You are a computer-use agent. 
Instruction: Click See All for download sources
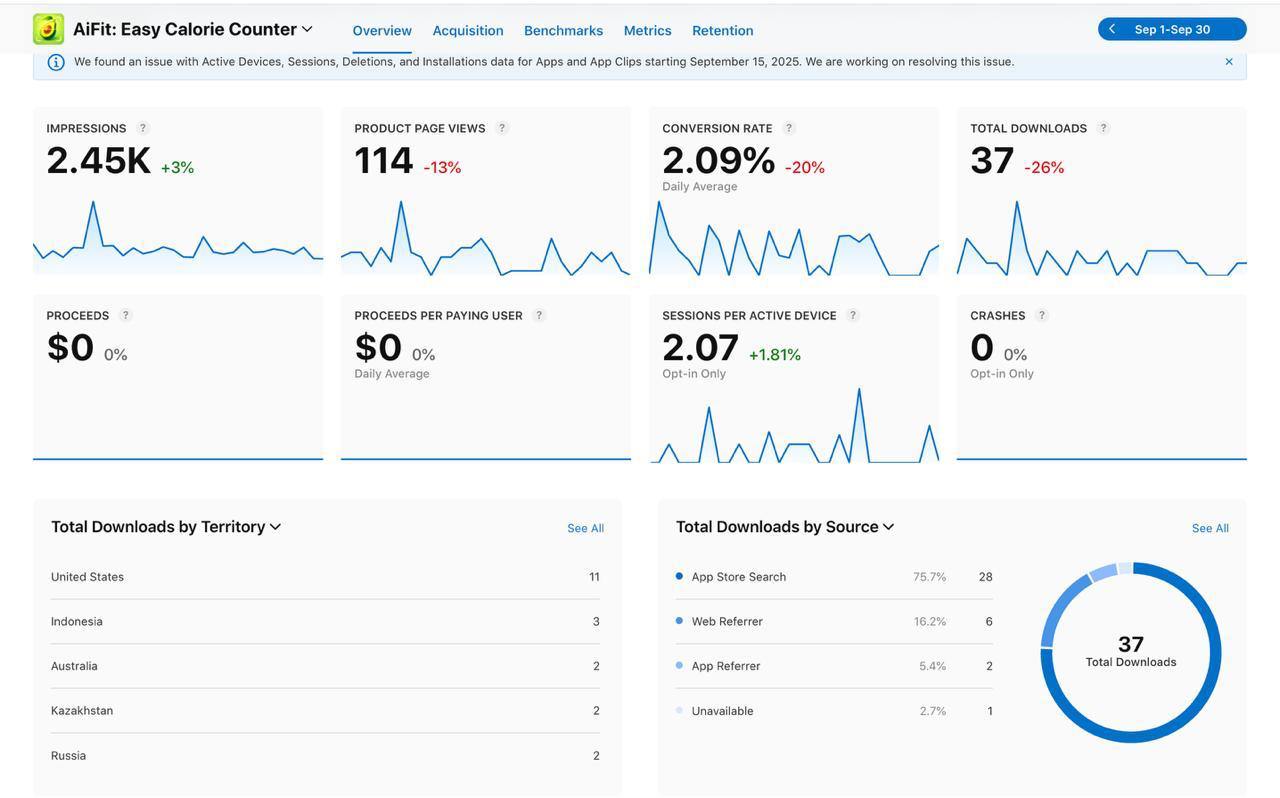(x=1210, y=528)
